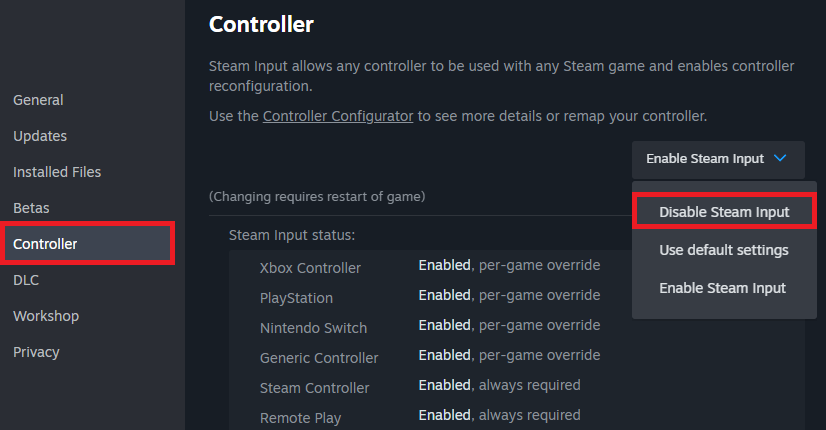Click the Controller Configurator link
Image resolution: width=826 pixels, height=430 pixels.
[337, 116]
